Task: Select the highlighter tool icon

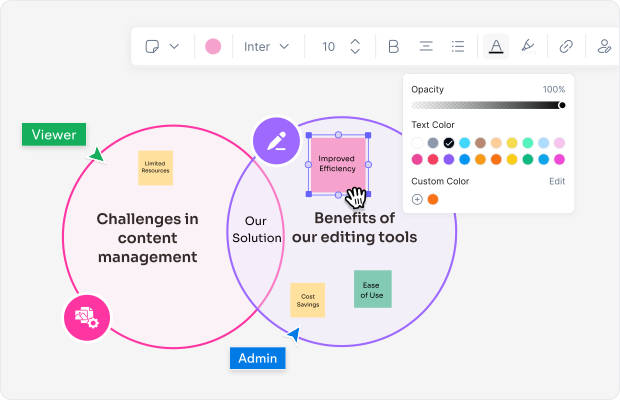Action: pyautogui.click(x=528, y=46)
